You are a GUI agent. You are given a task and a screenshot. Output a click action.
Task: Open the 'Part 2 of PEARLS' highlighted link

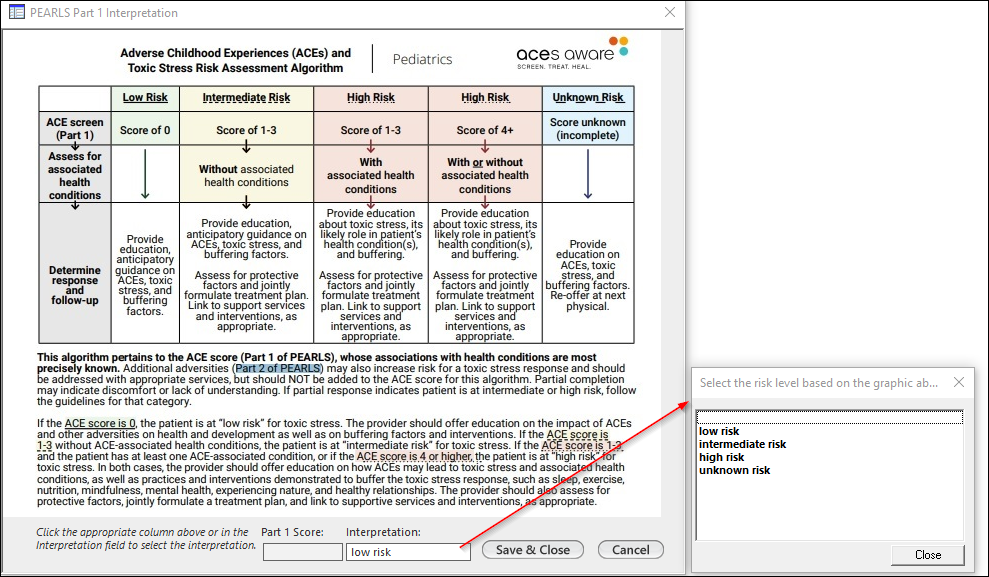pos(279,368)
